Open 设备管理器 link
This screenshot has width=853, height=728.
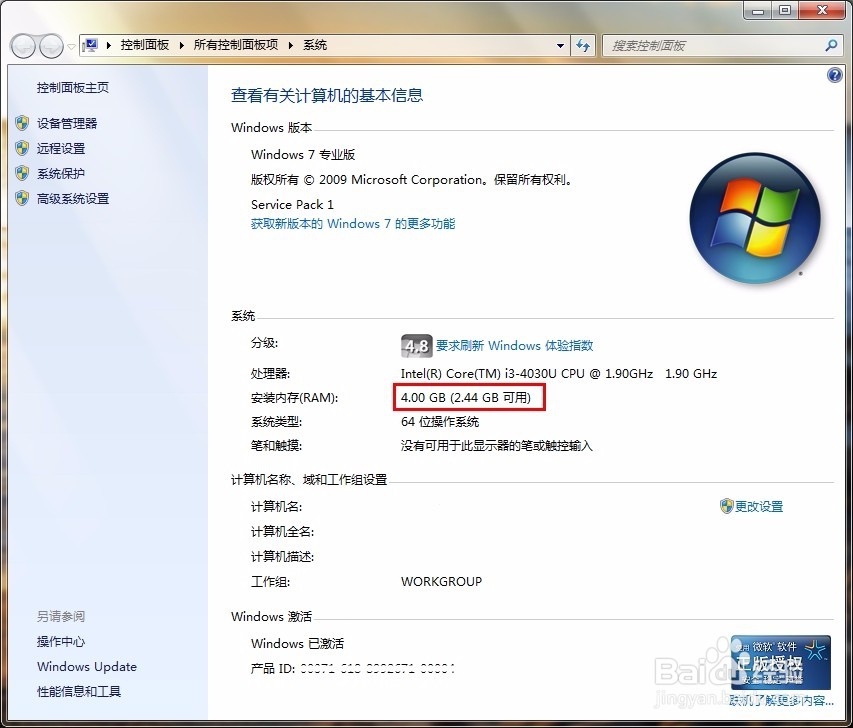tap(67, 124)
